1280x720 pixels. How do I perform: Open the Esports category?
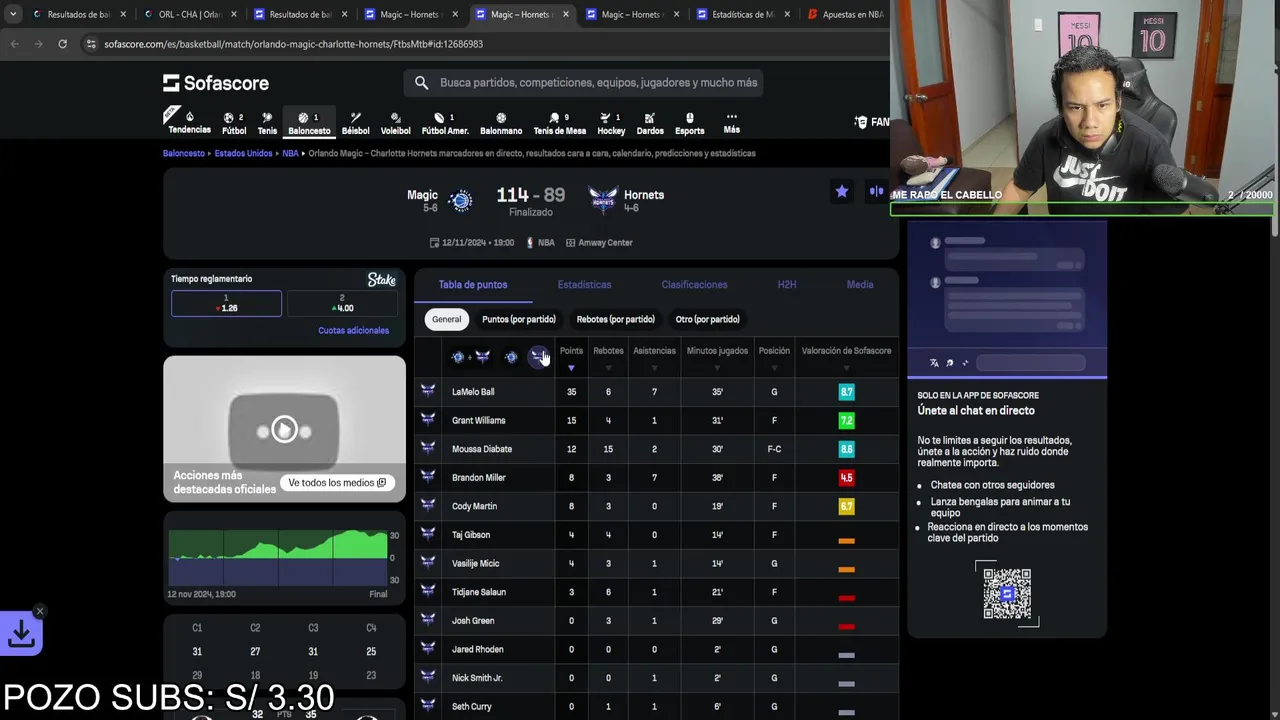[x=689, y=123]
